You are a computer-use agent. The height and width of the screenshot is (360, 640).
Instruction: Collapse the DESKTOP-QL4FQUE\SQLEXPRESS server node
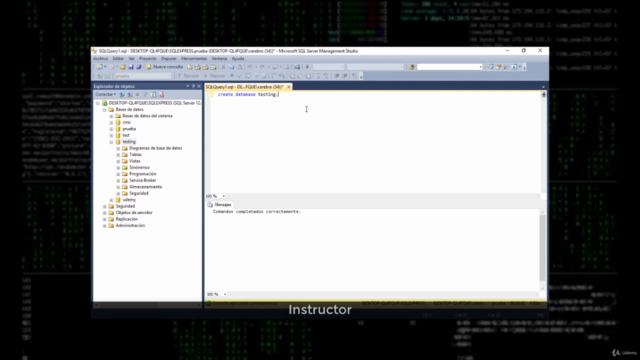coord(98,103)
